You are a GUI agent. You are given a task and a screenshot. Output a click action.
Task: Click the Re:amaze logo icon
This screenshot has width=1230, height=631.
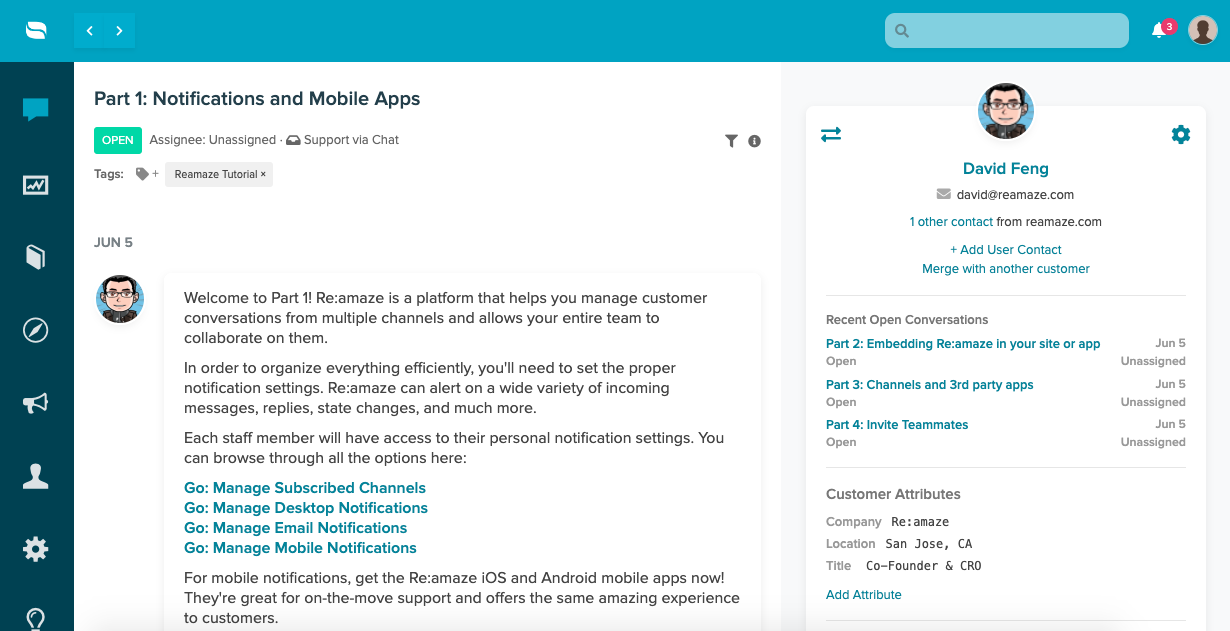click(x=37, y=31)
